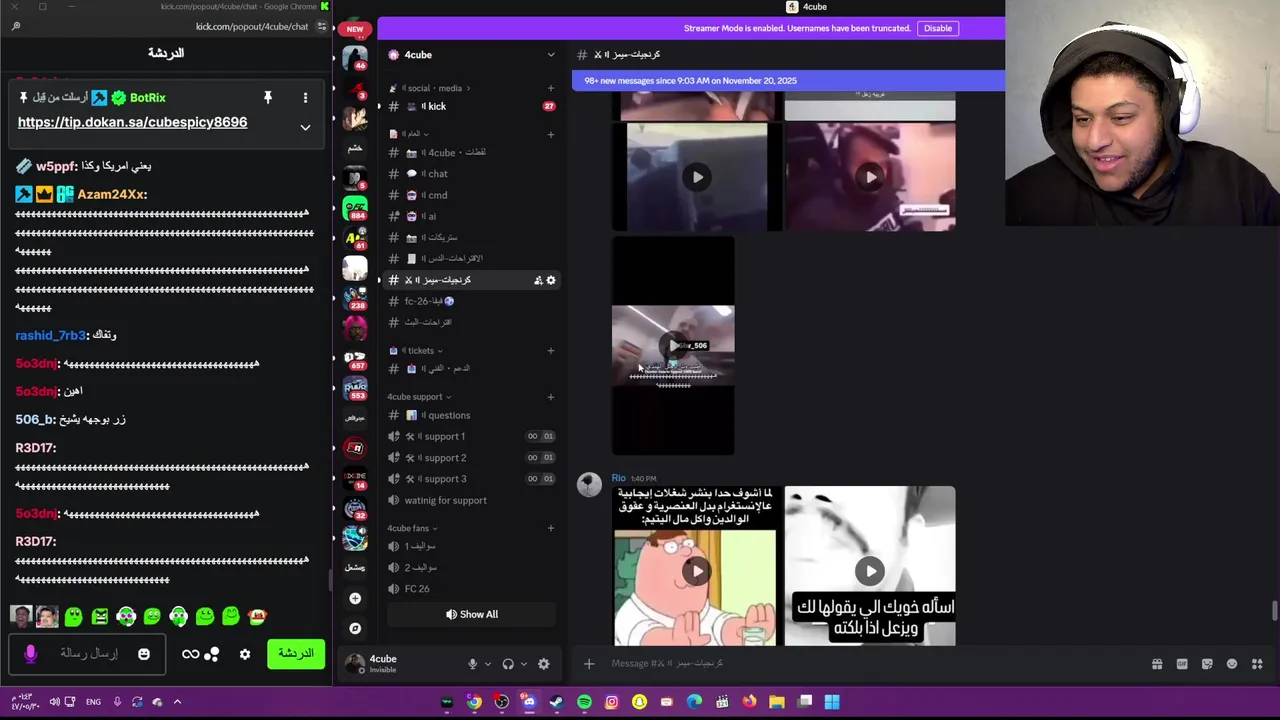Toggle Discord headphone deafen

pos(508,663)
